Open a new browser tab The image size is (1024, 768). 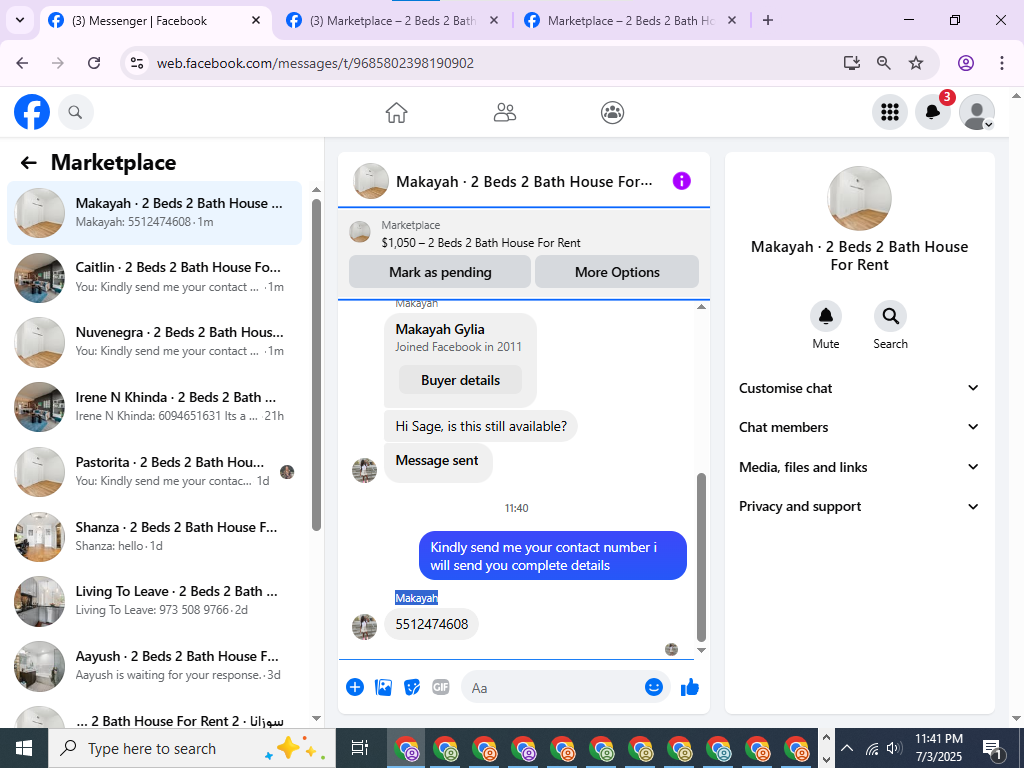click(768, 20)
